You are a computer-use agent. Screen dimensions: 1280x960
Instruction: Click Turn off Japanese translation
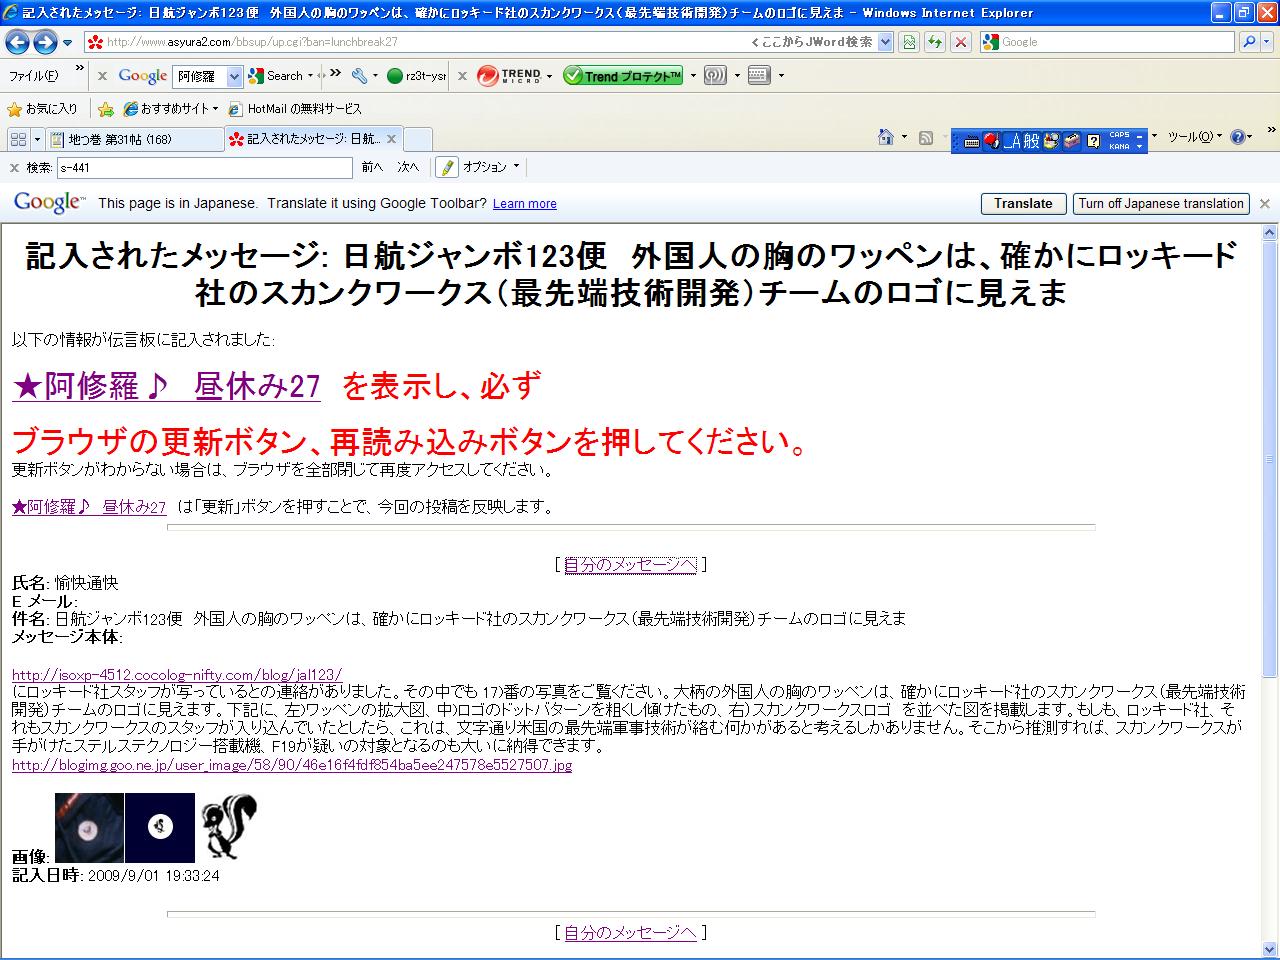tap(1160, 203)
